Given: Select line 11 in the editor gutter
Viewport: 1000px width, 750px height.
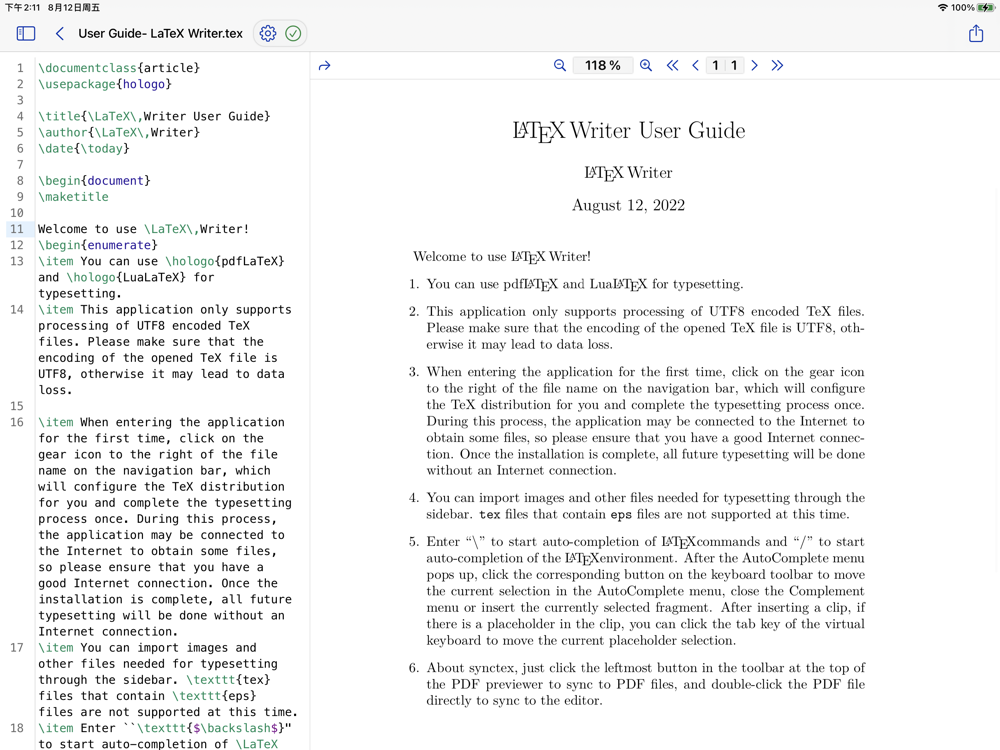Looking at the screenshot, I should (17, 229).
